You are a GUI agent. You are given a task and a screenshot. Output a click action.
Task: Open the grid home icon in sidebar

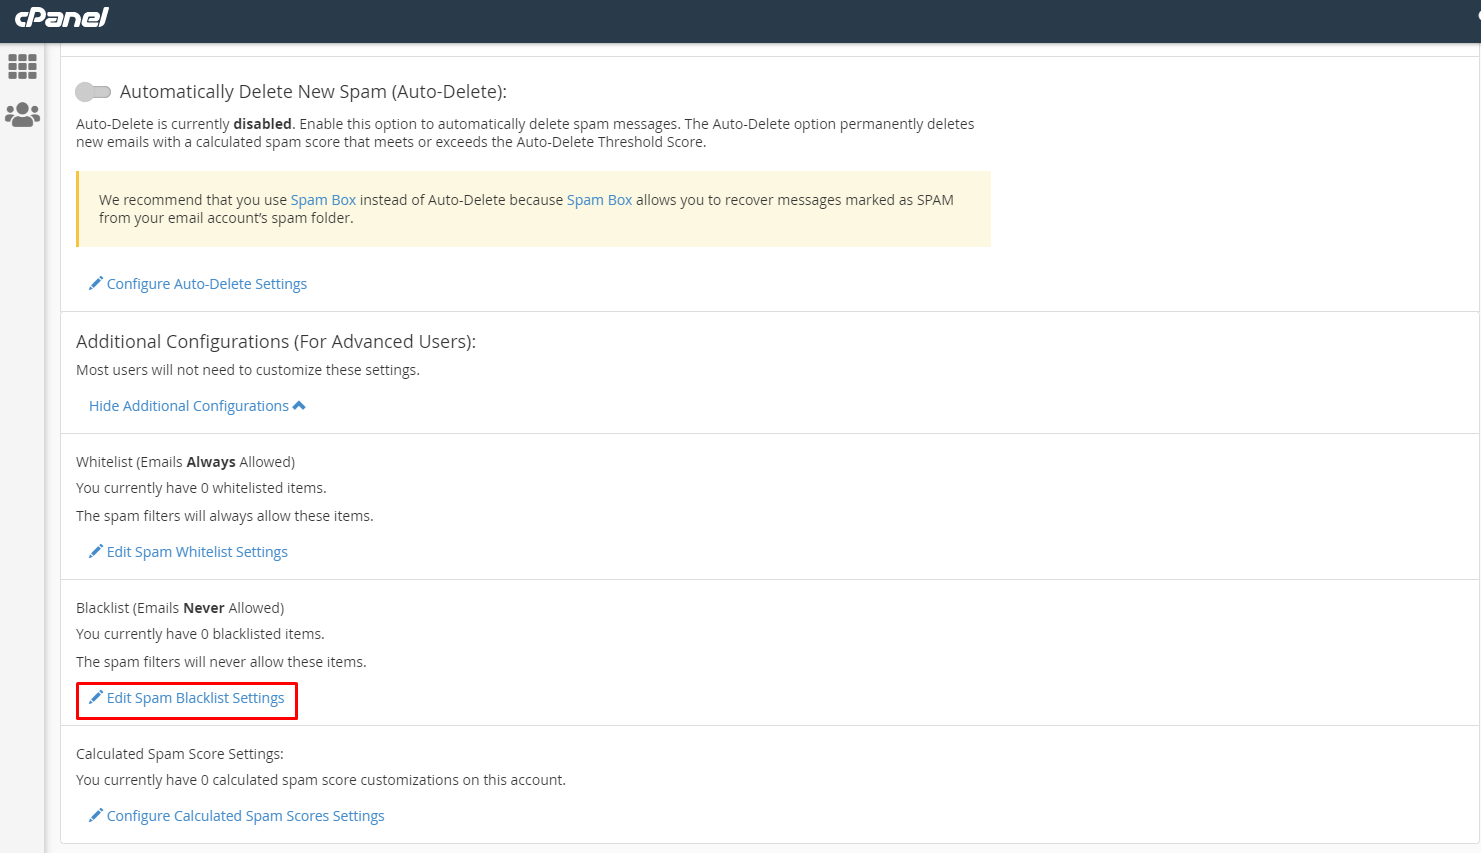pyautogui.click(x=22, y=66)
